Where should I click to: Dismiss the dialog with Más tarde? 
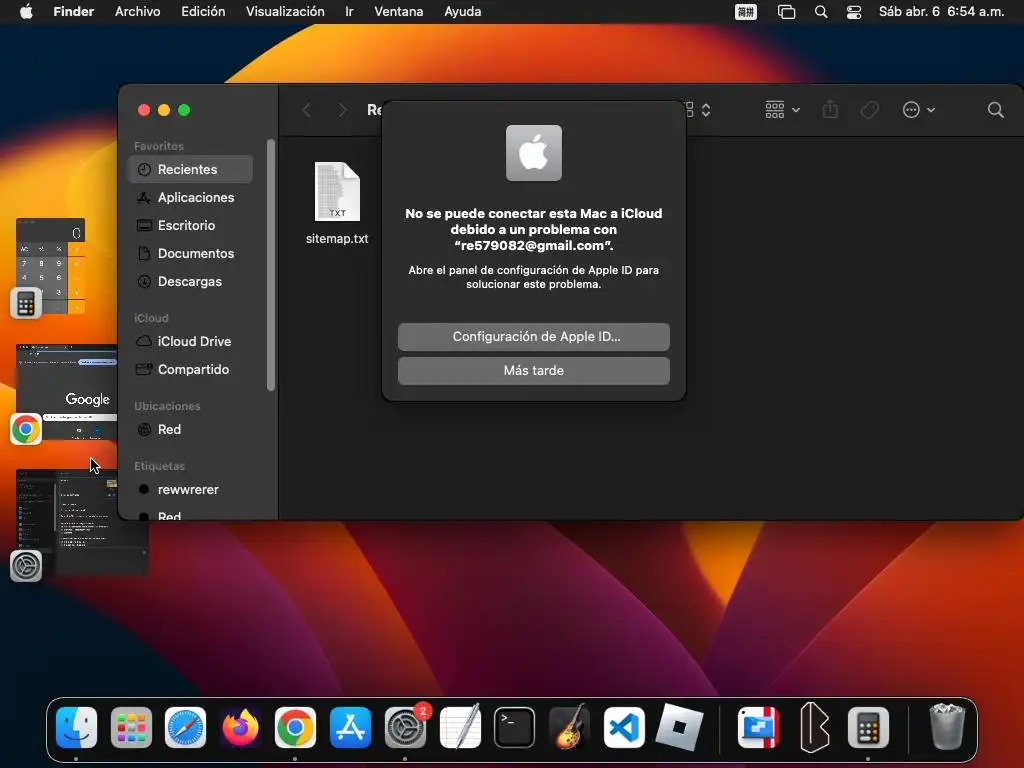(x=534, y=370)
